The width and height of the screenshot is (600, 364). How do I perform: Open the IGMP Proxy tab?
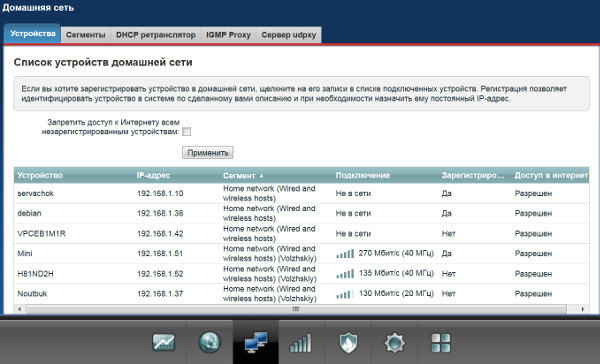coord(228,35)
